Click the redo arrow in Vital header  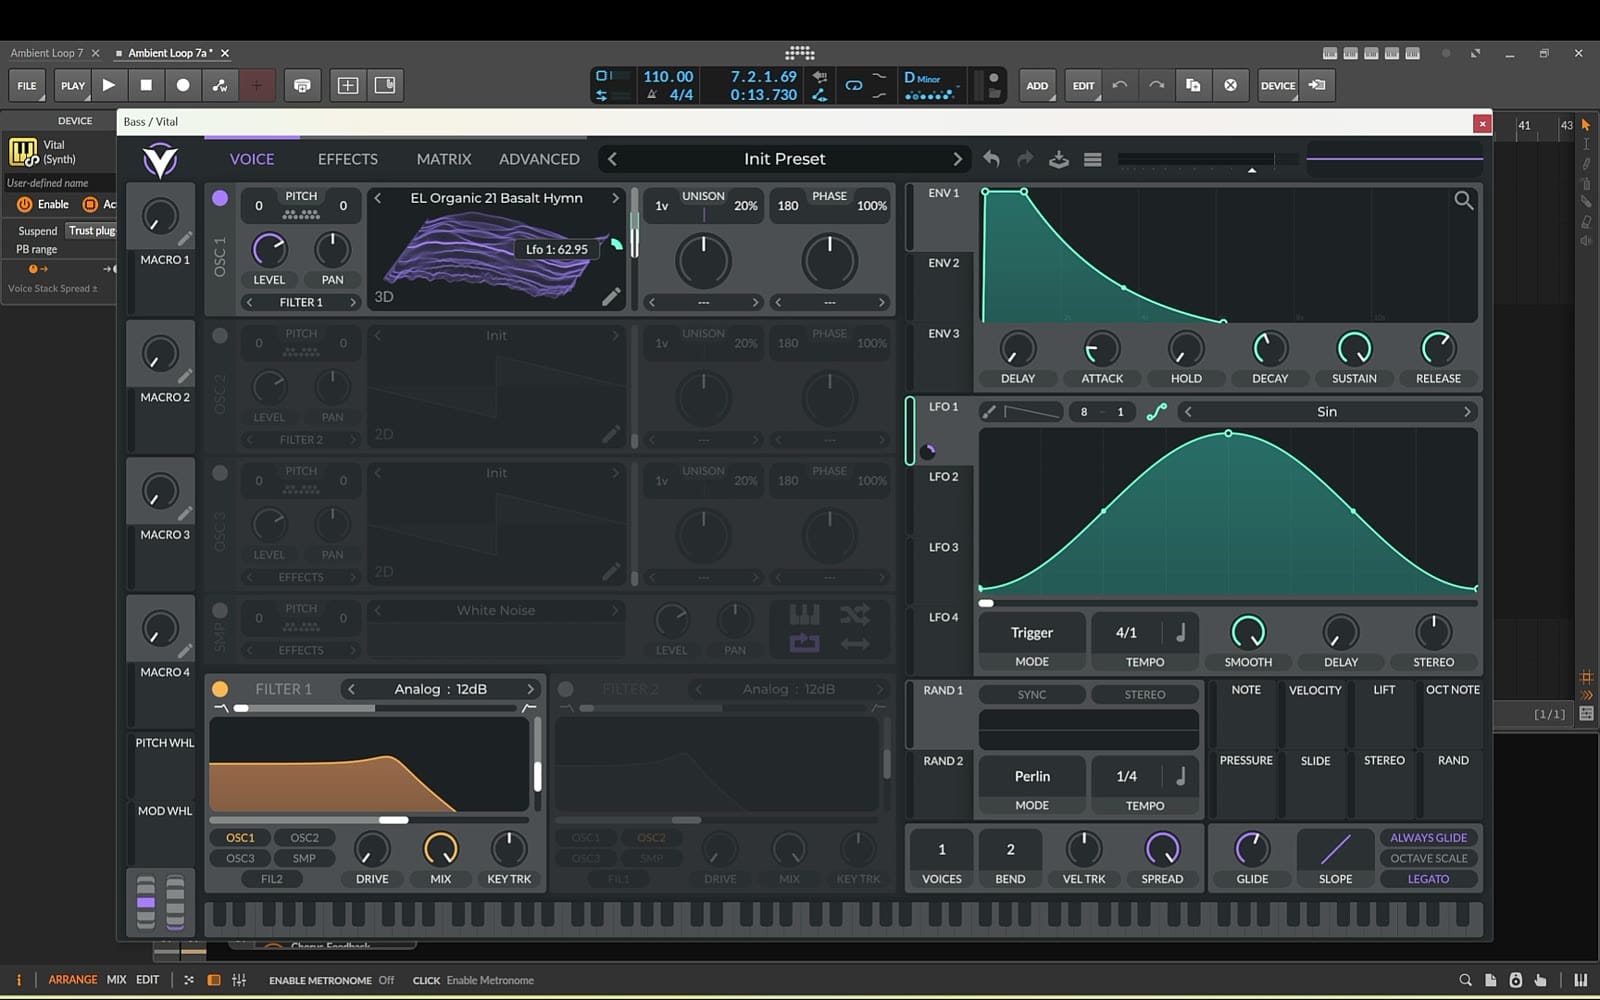[1025, 159]
